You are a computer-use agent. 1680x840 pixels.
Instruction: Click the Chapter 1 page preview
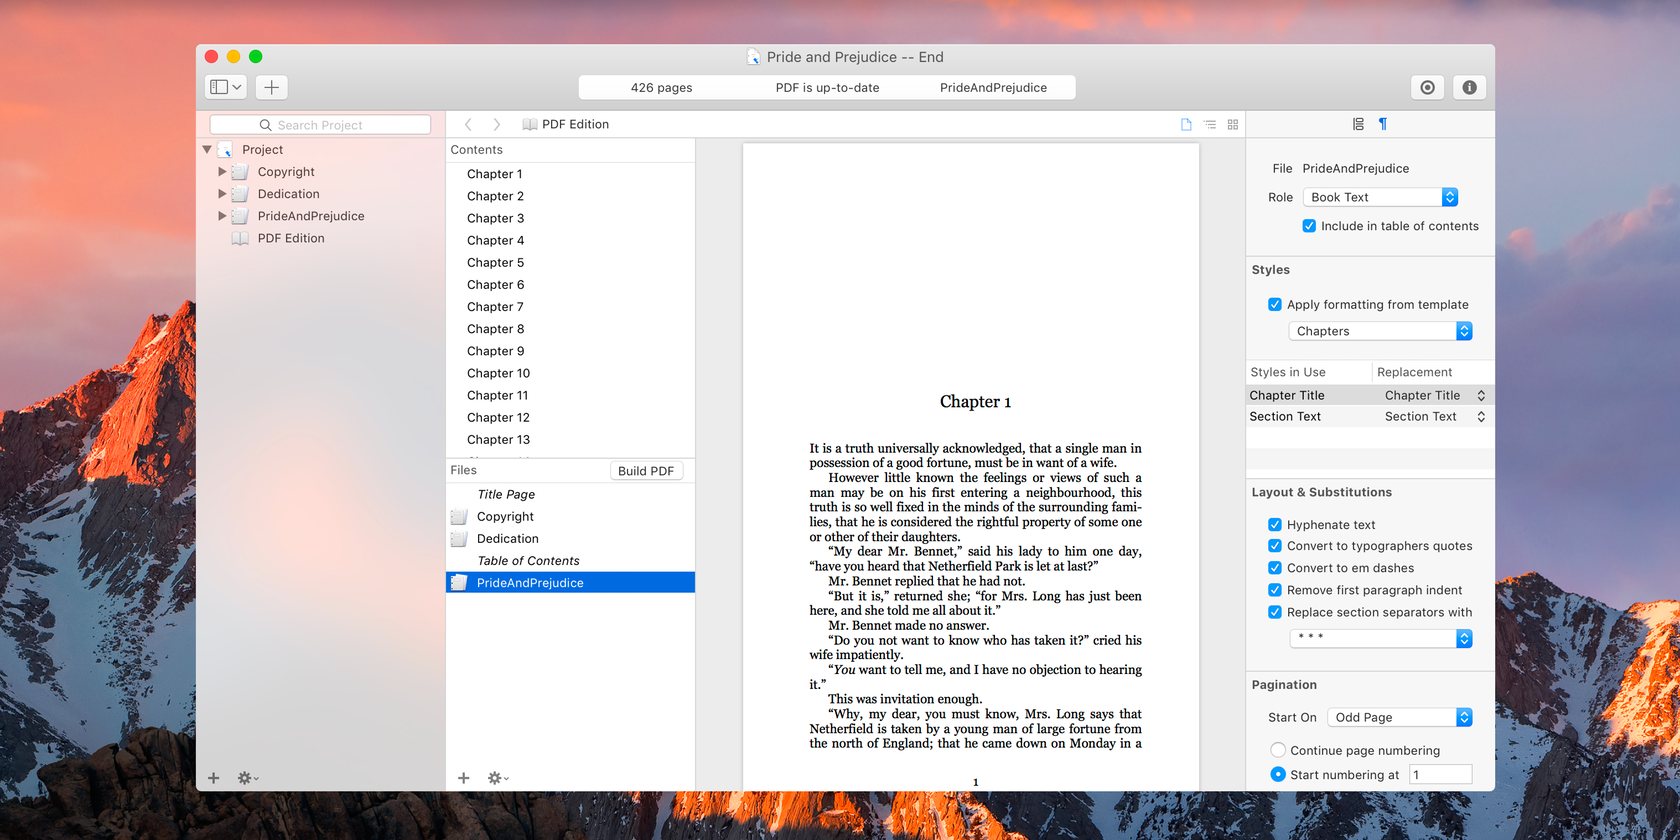tap(971, 467)
